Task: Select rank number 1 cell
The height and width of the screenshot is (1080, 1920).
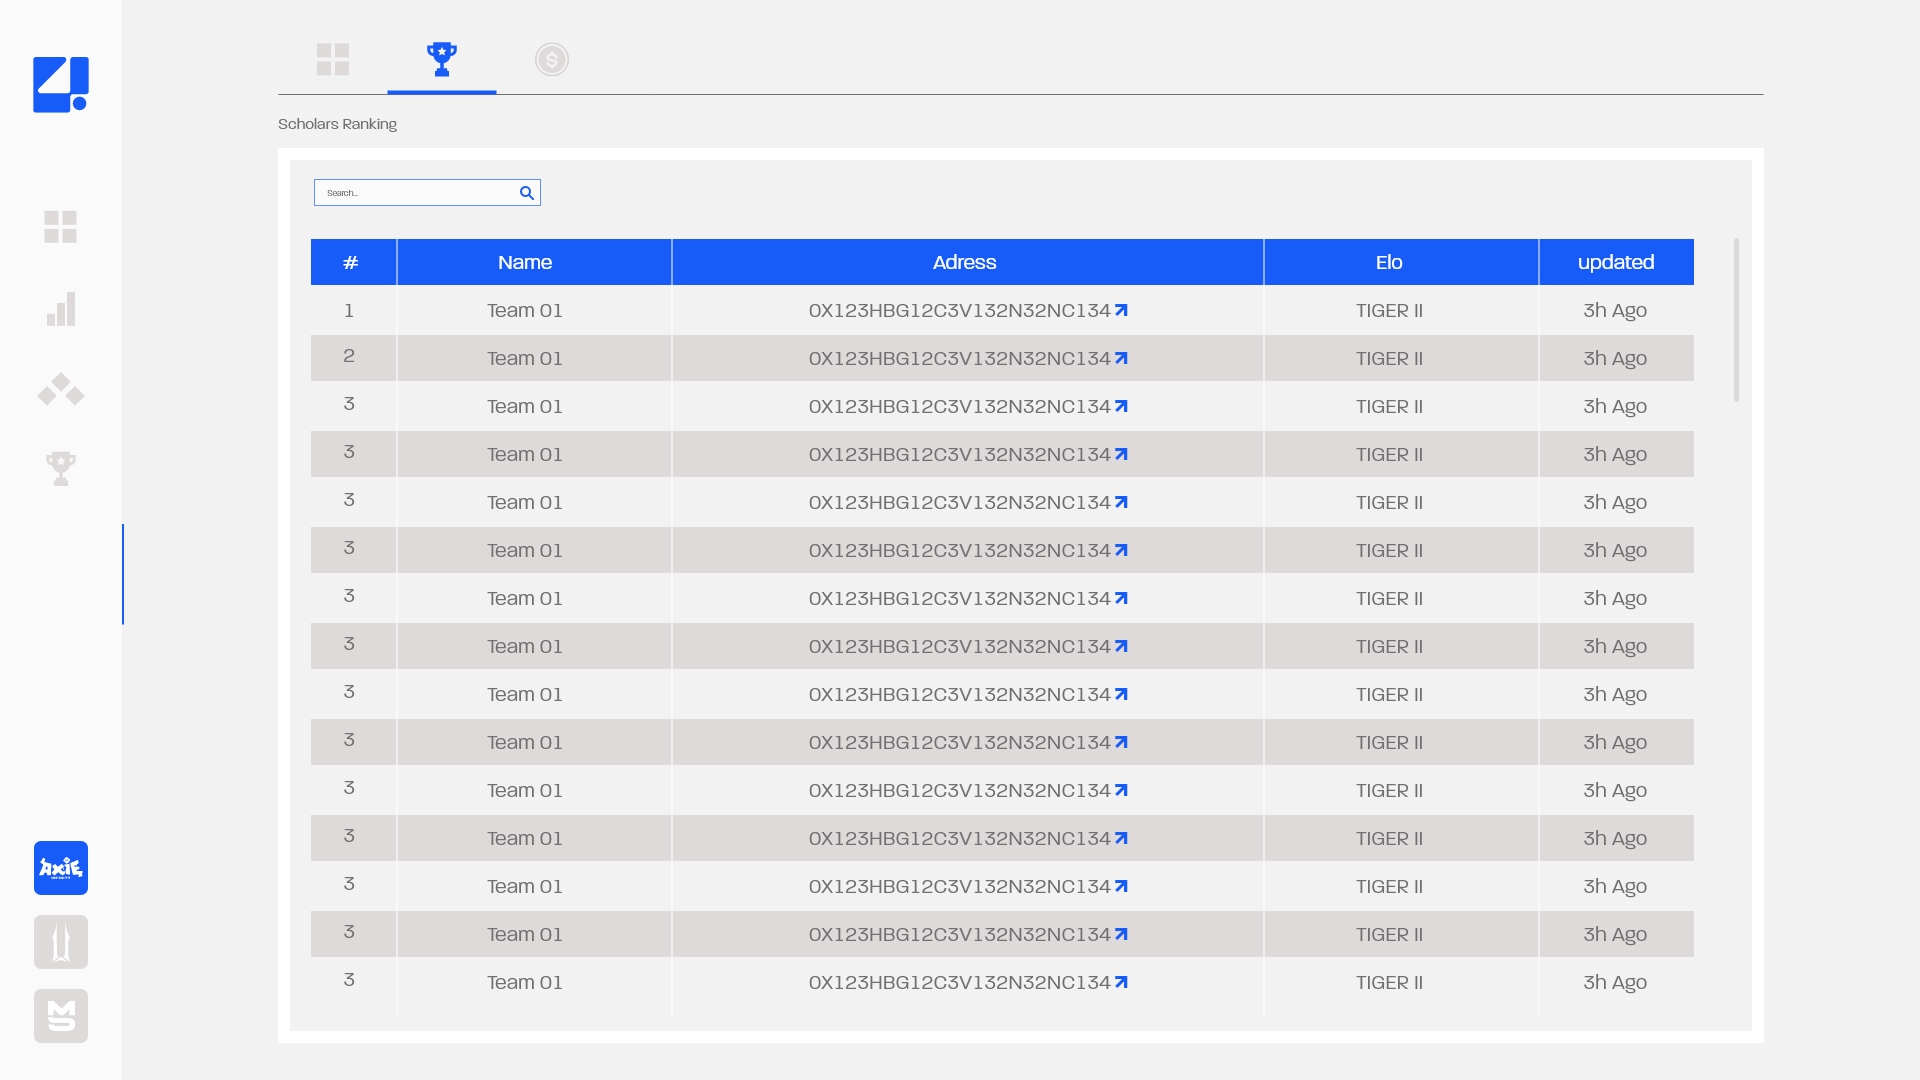Action: click(349, 310)
